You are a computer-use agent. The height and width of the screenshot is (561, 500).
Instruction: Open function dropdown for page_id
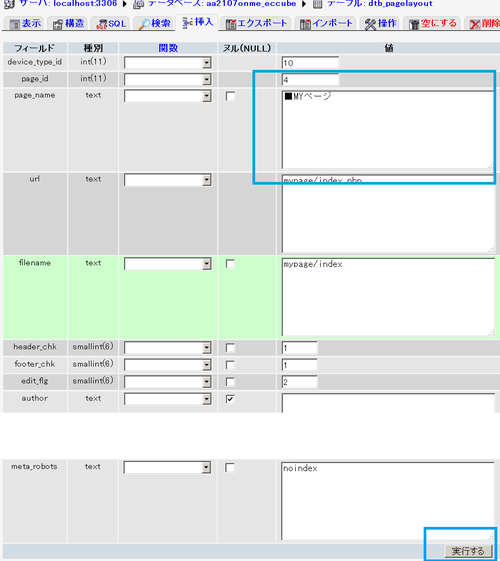click(x=168, y=79)
